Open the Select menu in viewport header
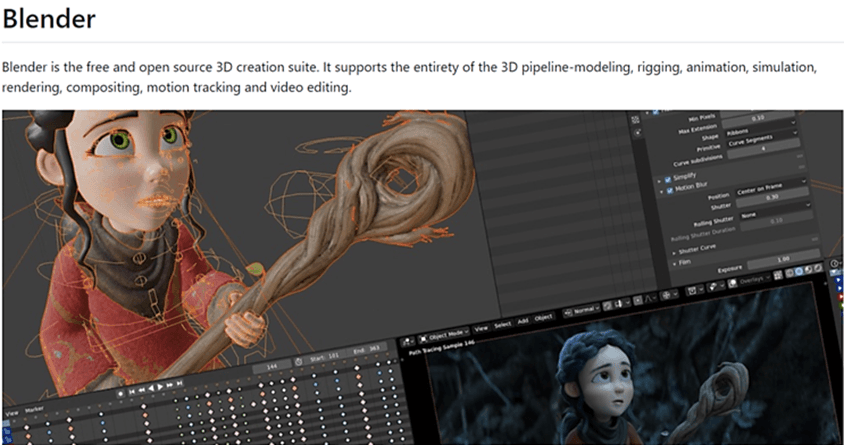The image size is (844, 445). [x=502, y=325]
